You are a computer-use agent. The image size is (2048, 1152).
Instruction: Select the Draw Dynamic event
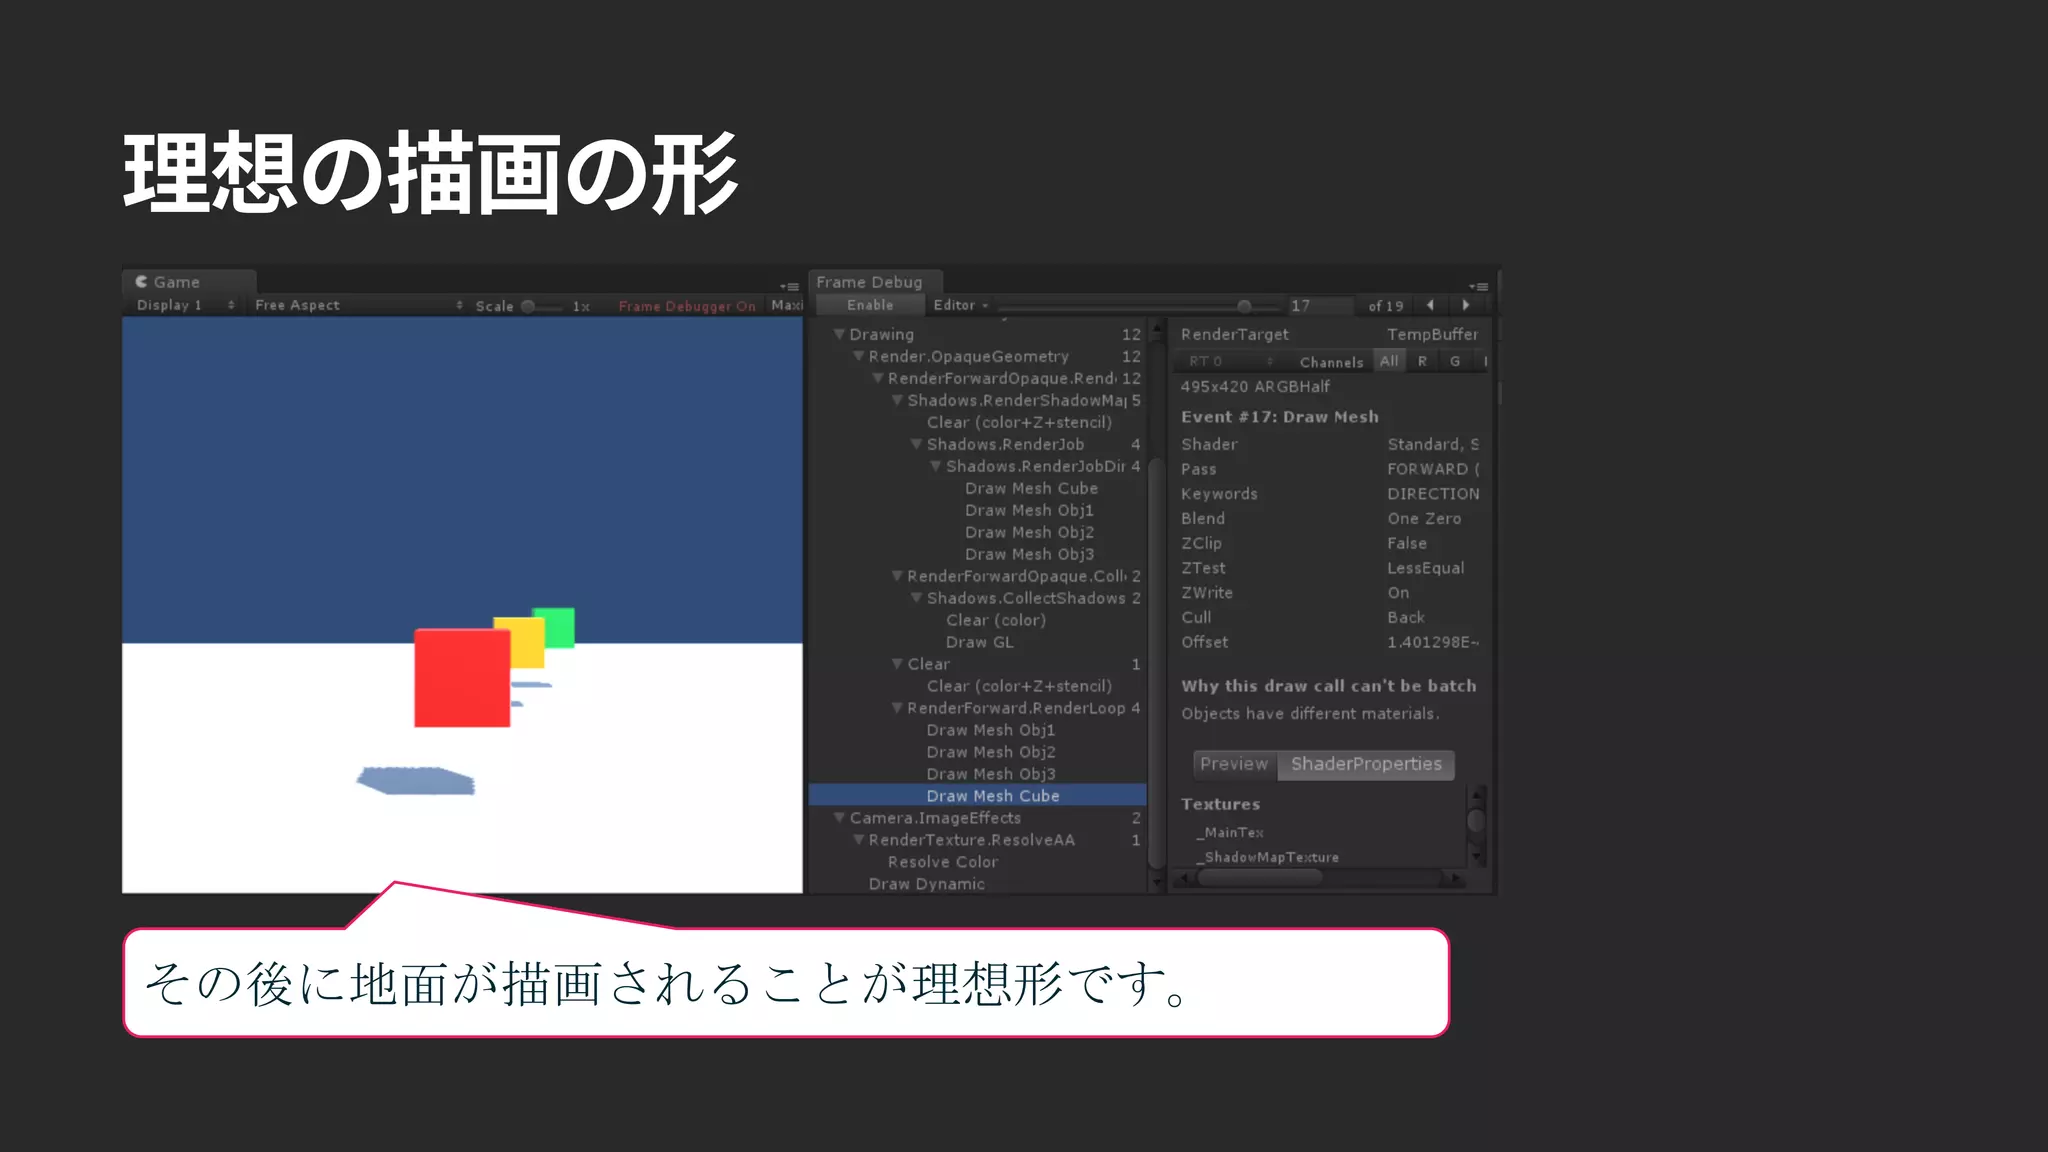[x=926, y=884]
